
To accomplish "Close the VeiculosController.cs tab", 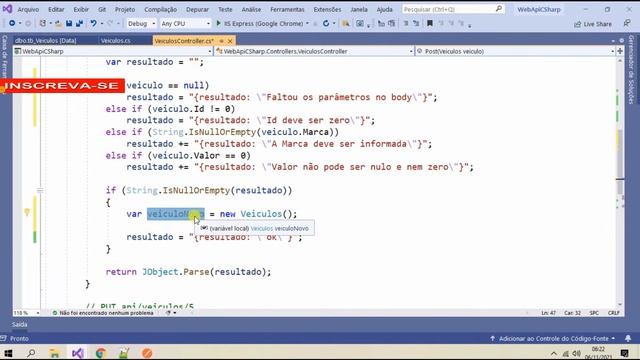I will 230,41.
